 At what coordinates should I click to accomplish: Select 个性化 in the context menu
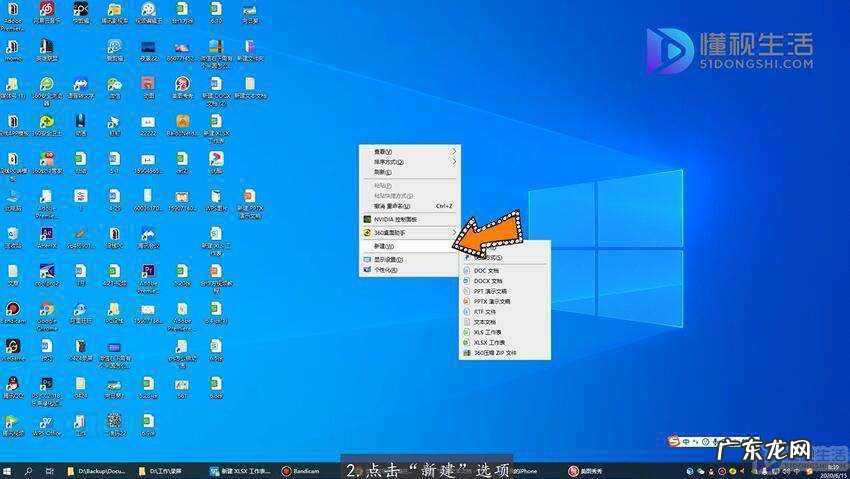(386, 269)
